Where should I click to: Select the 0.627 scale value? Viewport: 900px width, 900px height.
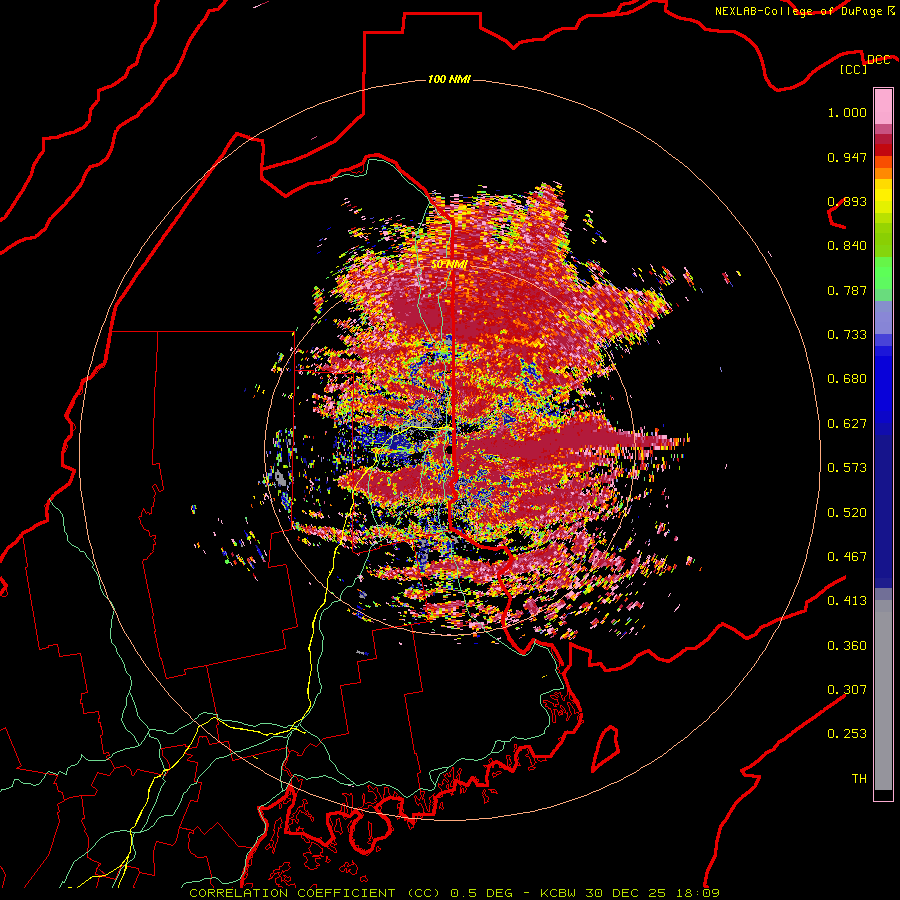coord(847,424)
